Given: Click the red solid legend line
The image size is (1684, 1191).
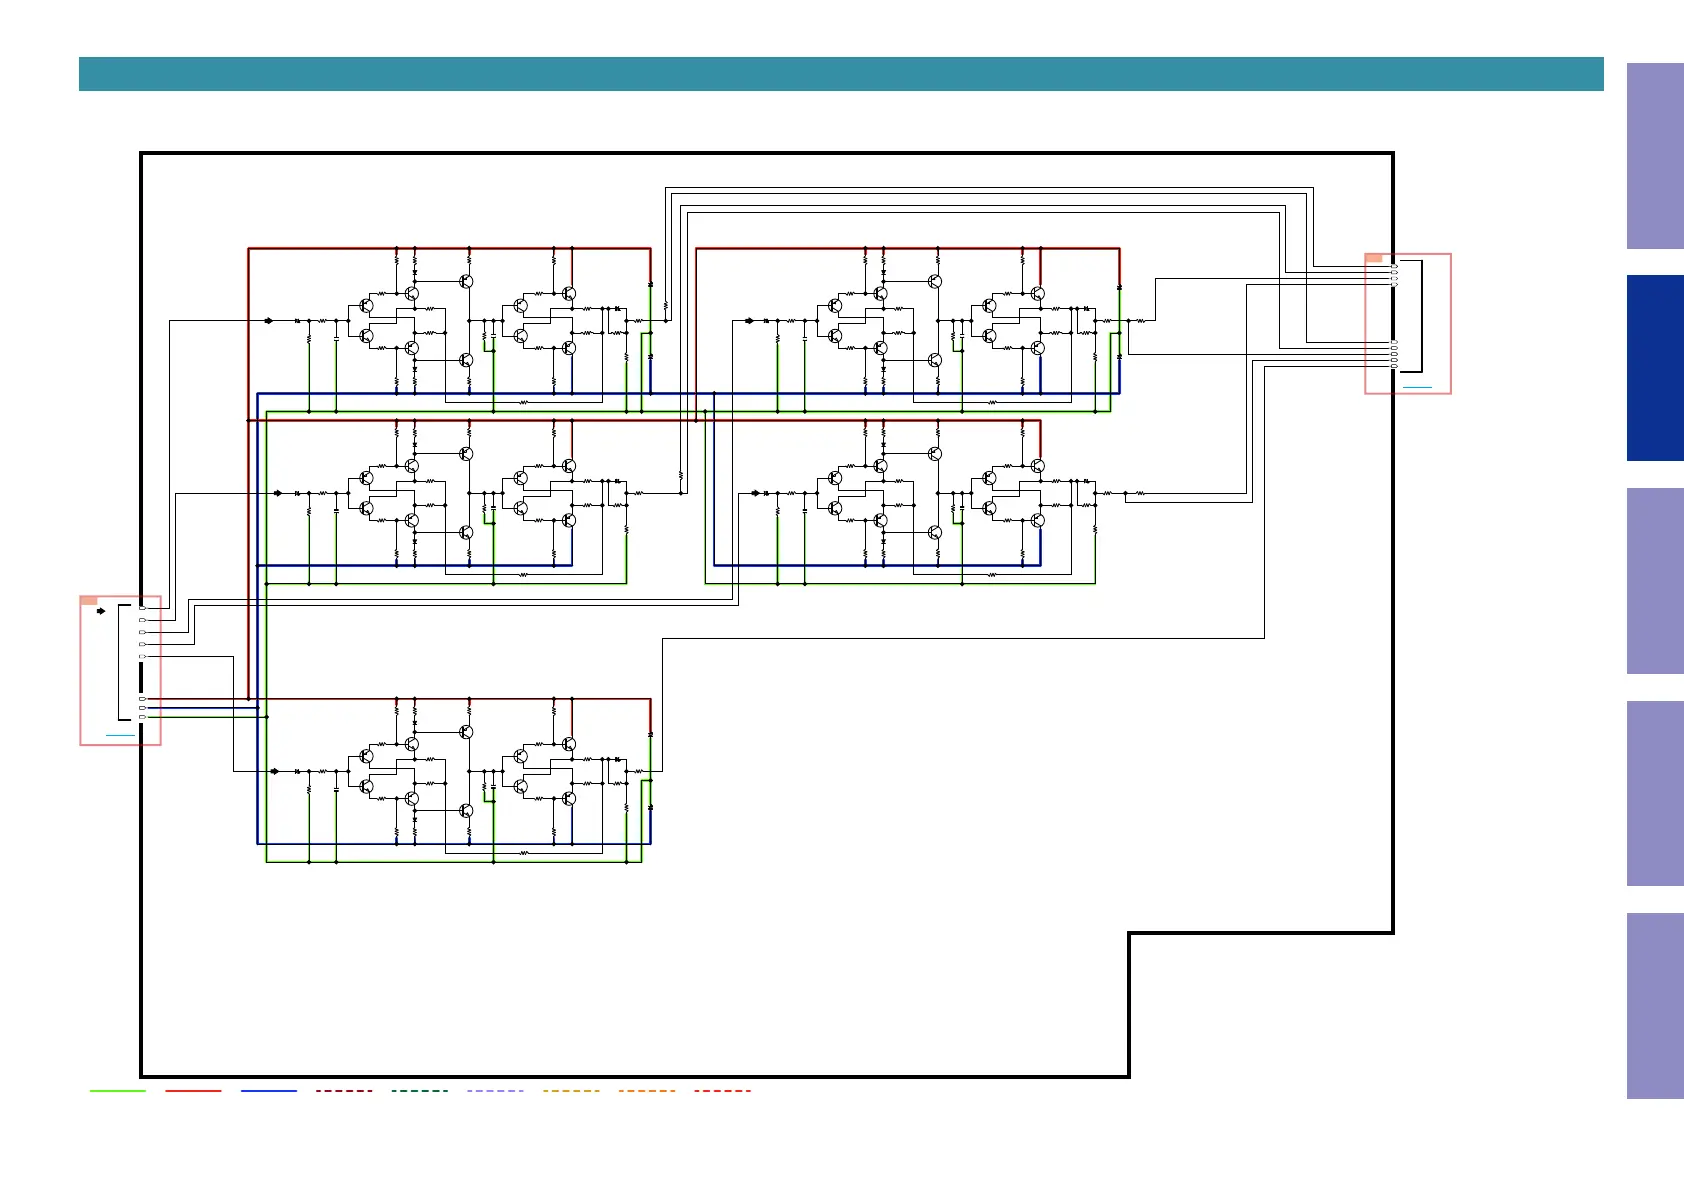Looking at the screenshot, I should pyautogui.click(x=193, y=1091).
